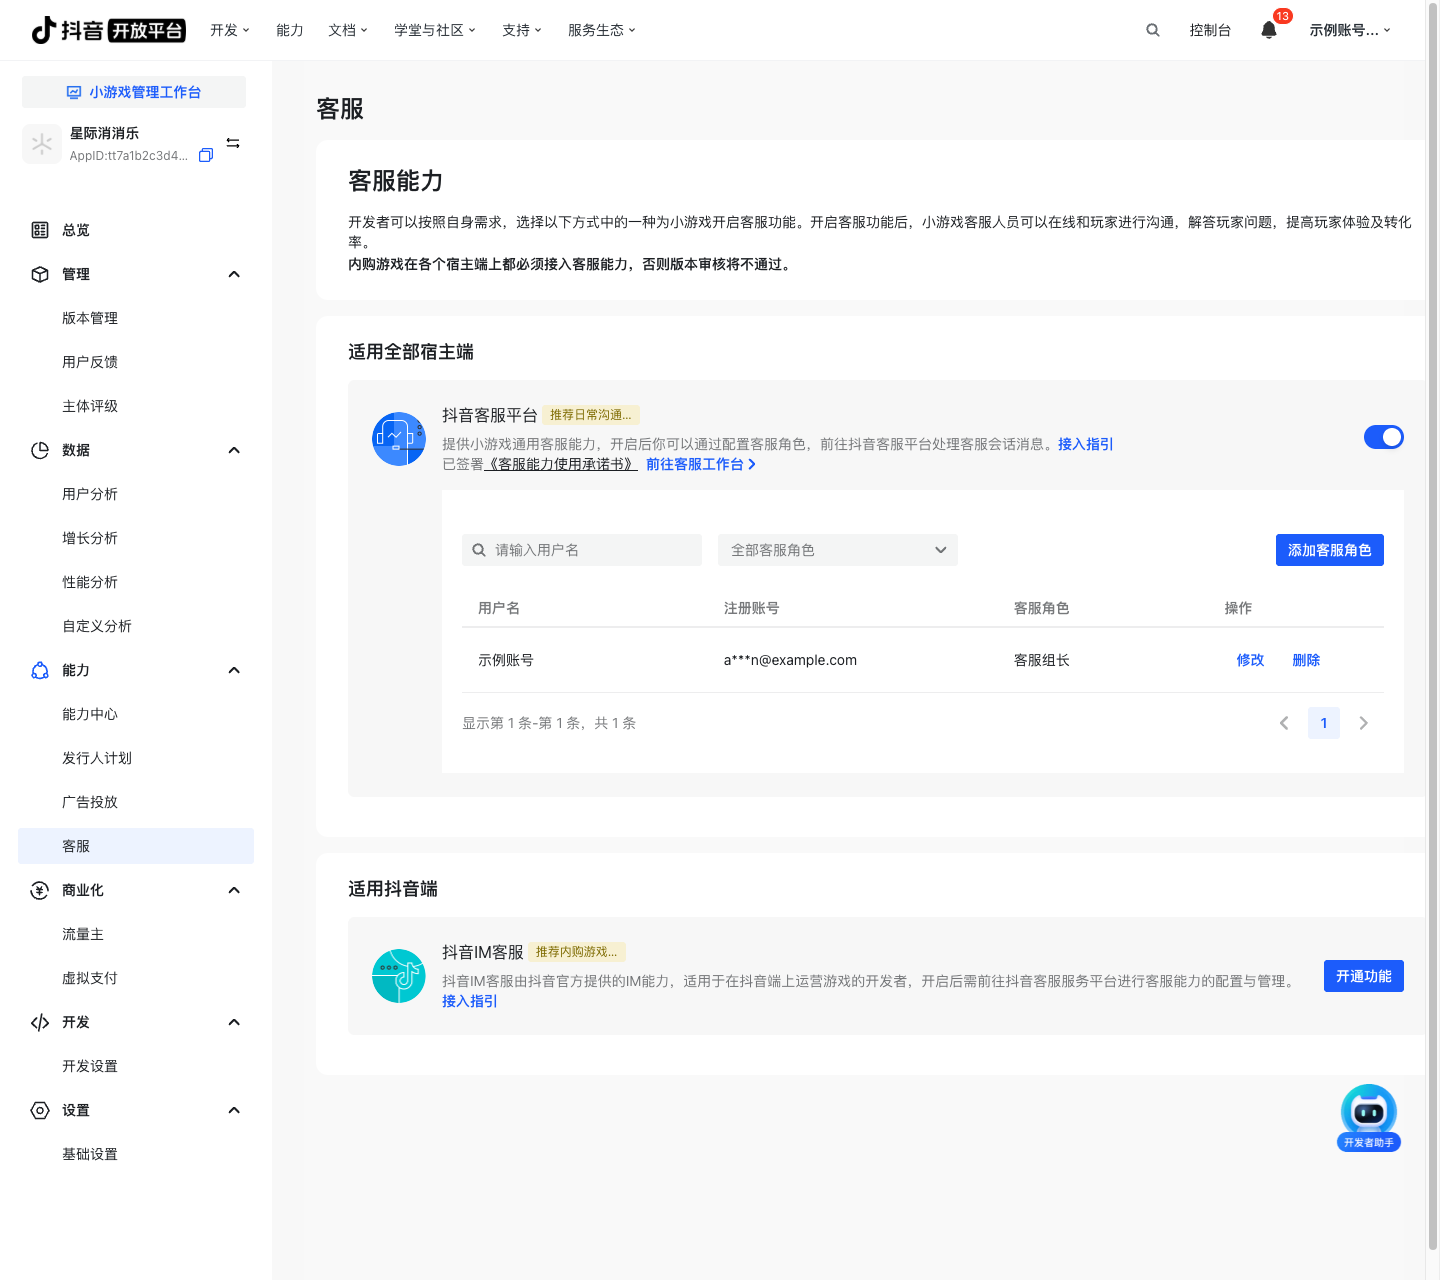
Task: Turn off the 抖音客服平台 switch
Action: coord(1384,437)
